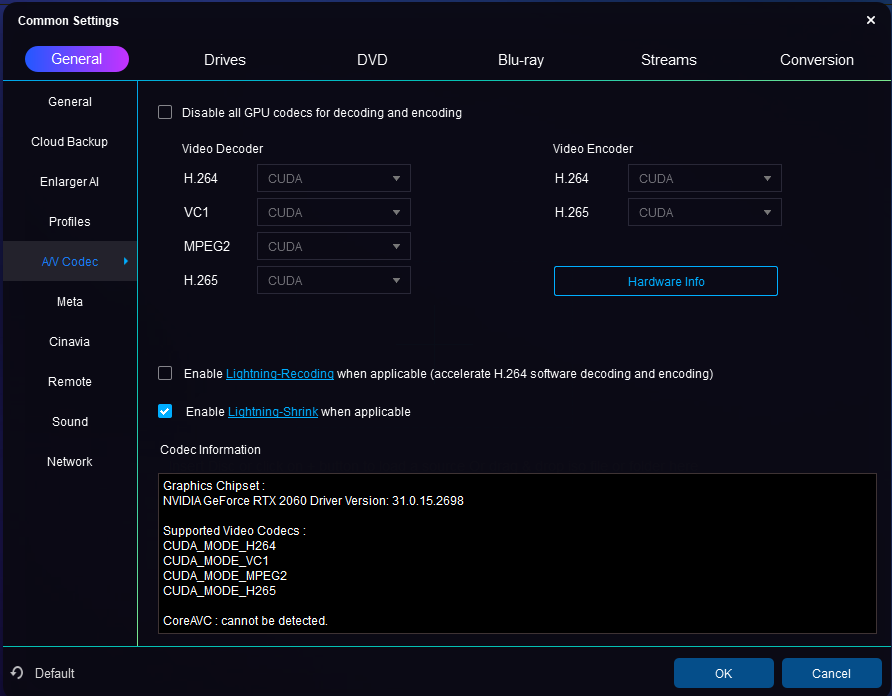This screenshot has width=892, height=696.
Task: Switch to the Streams tab
Action: (x=668, y=60)
